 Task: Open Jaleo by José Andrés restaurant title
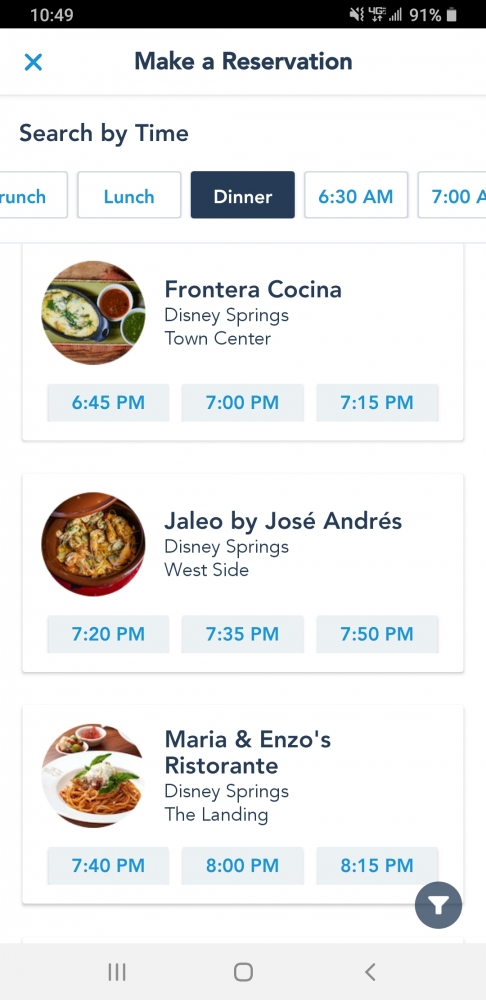(283, 521)
